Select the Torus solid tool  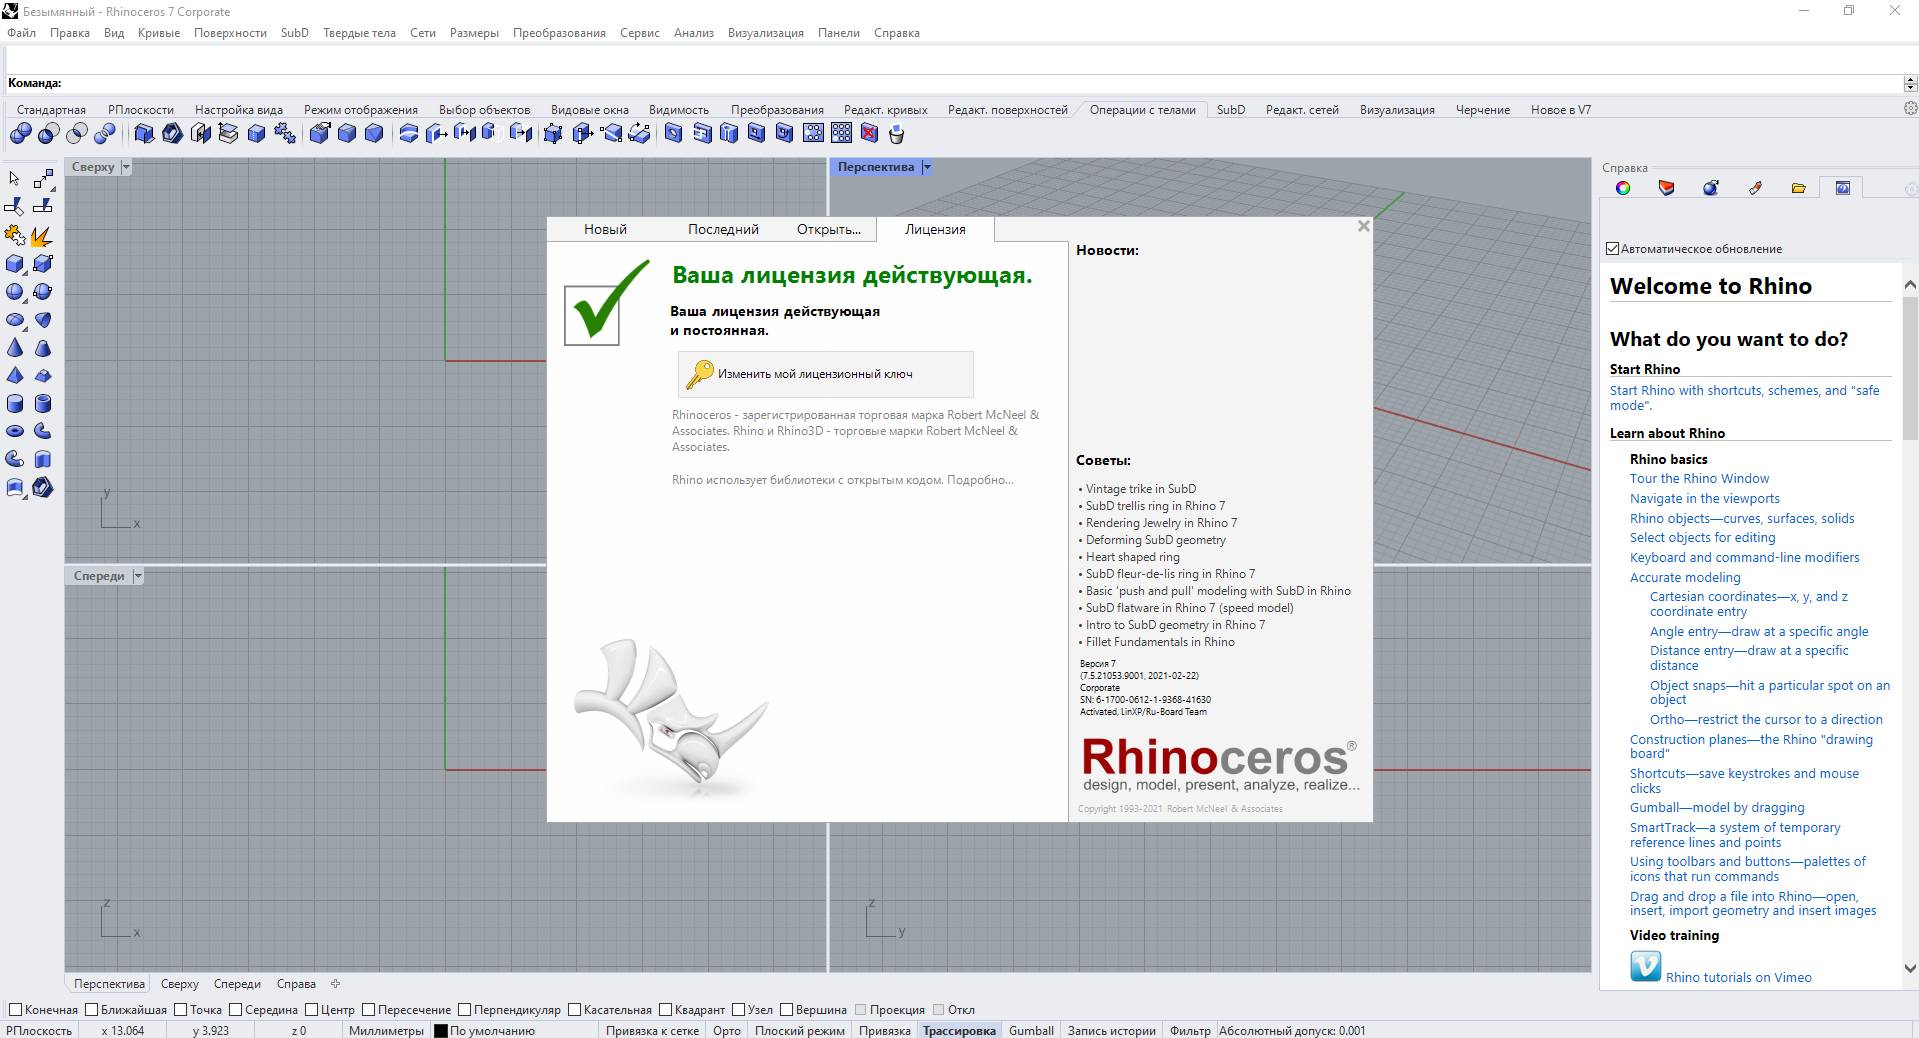pyautogui.click(x=15, y=432)
